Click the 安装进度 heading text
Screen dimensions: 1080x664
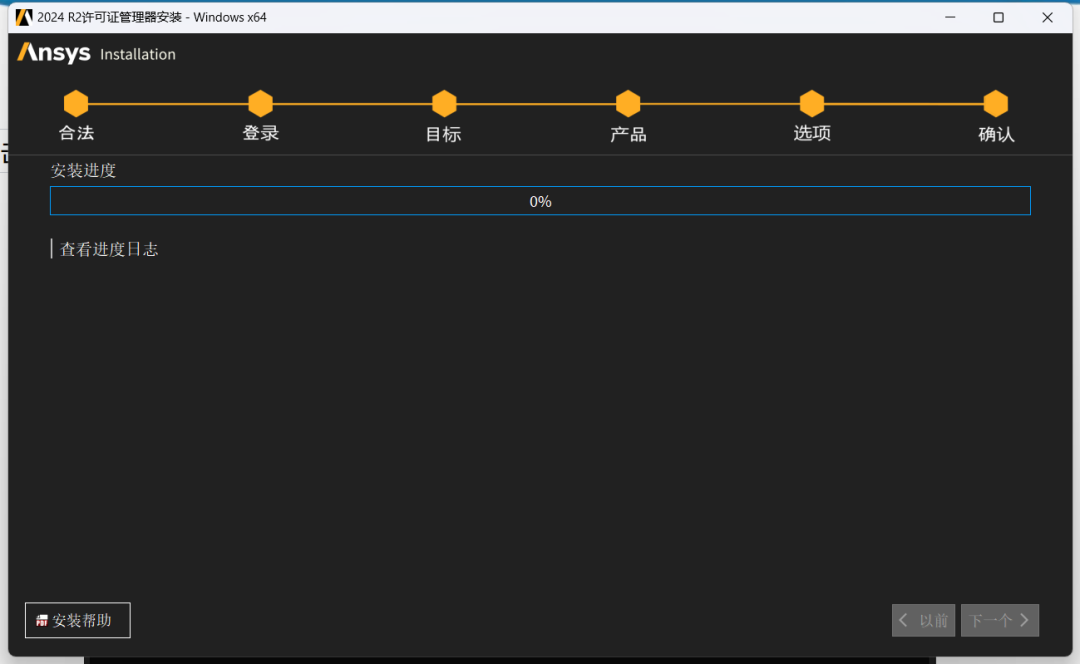coord(83,170)
